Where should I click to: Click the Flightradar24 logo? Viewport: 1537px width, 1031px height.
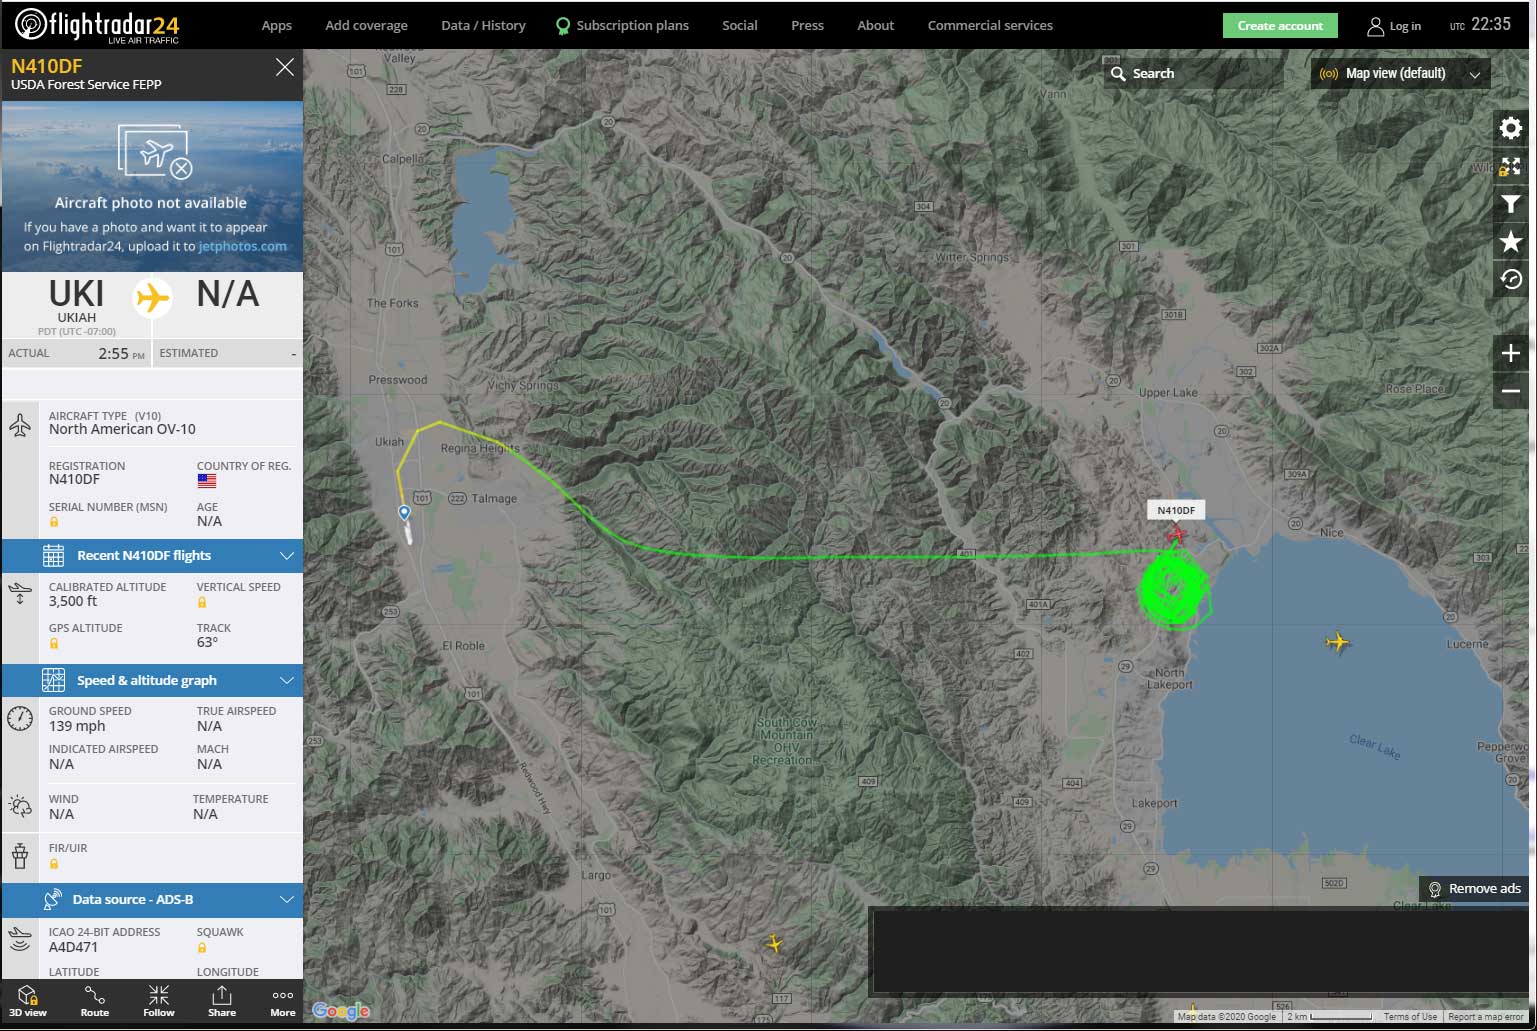[x=97, y=25]
